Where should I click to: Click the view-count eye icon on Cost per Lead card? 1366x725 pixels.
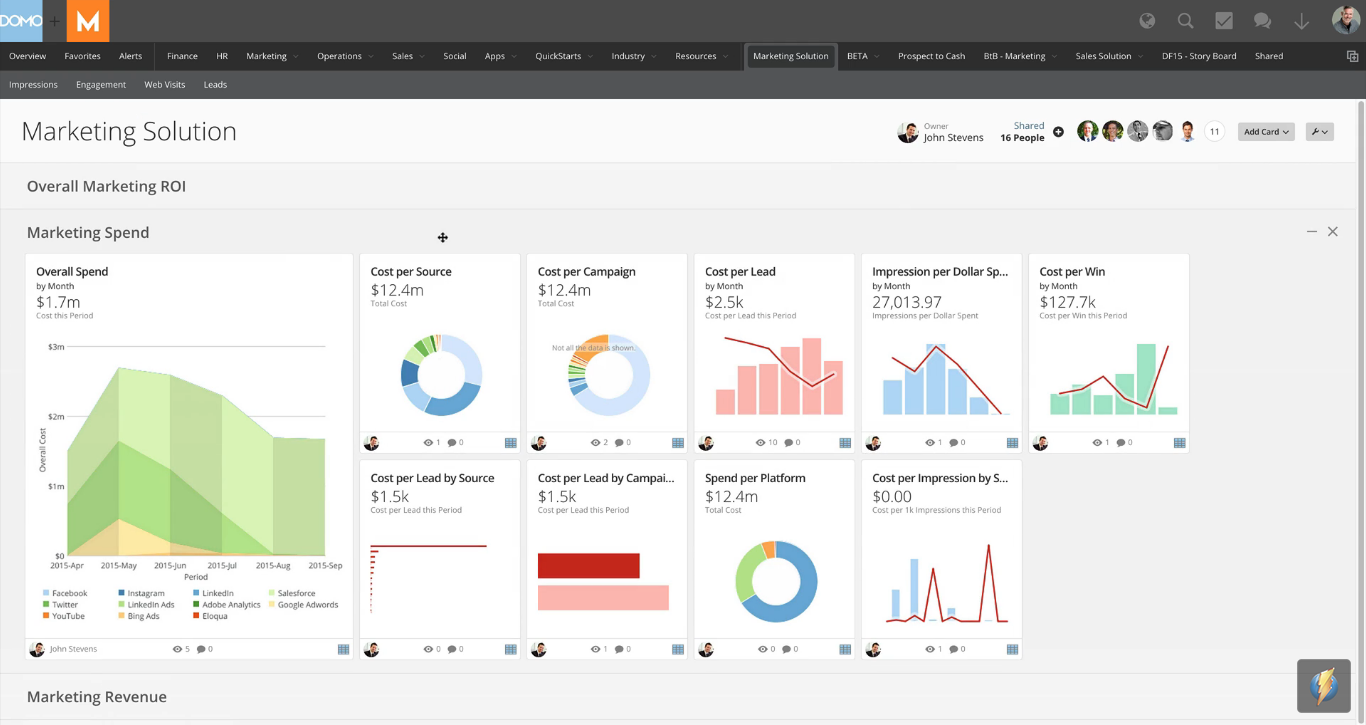coord(760,443)
